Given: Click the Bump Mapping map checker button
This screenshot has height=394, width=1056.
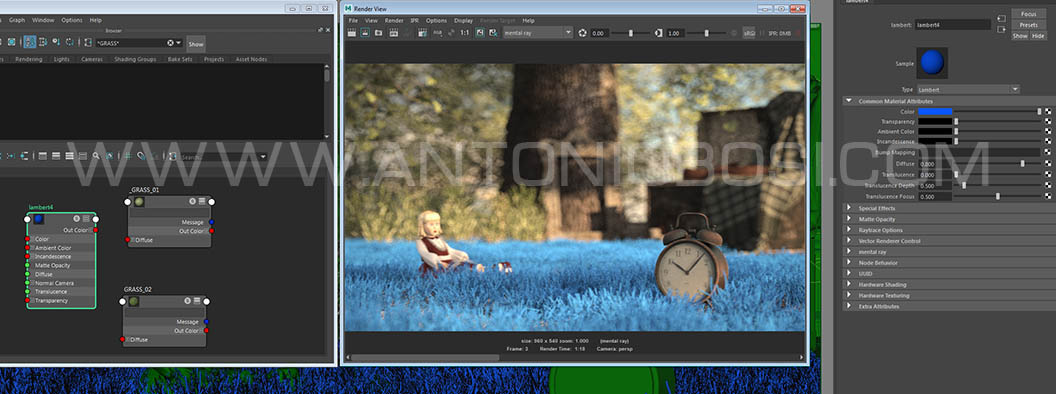Looking at the screenshot, I should tap(1048, 152).
